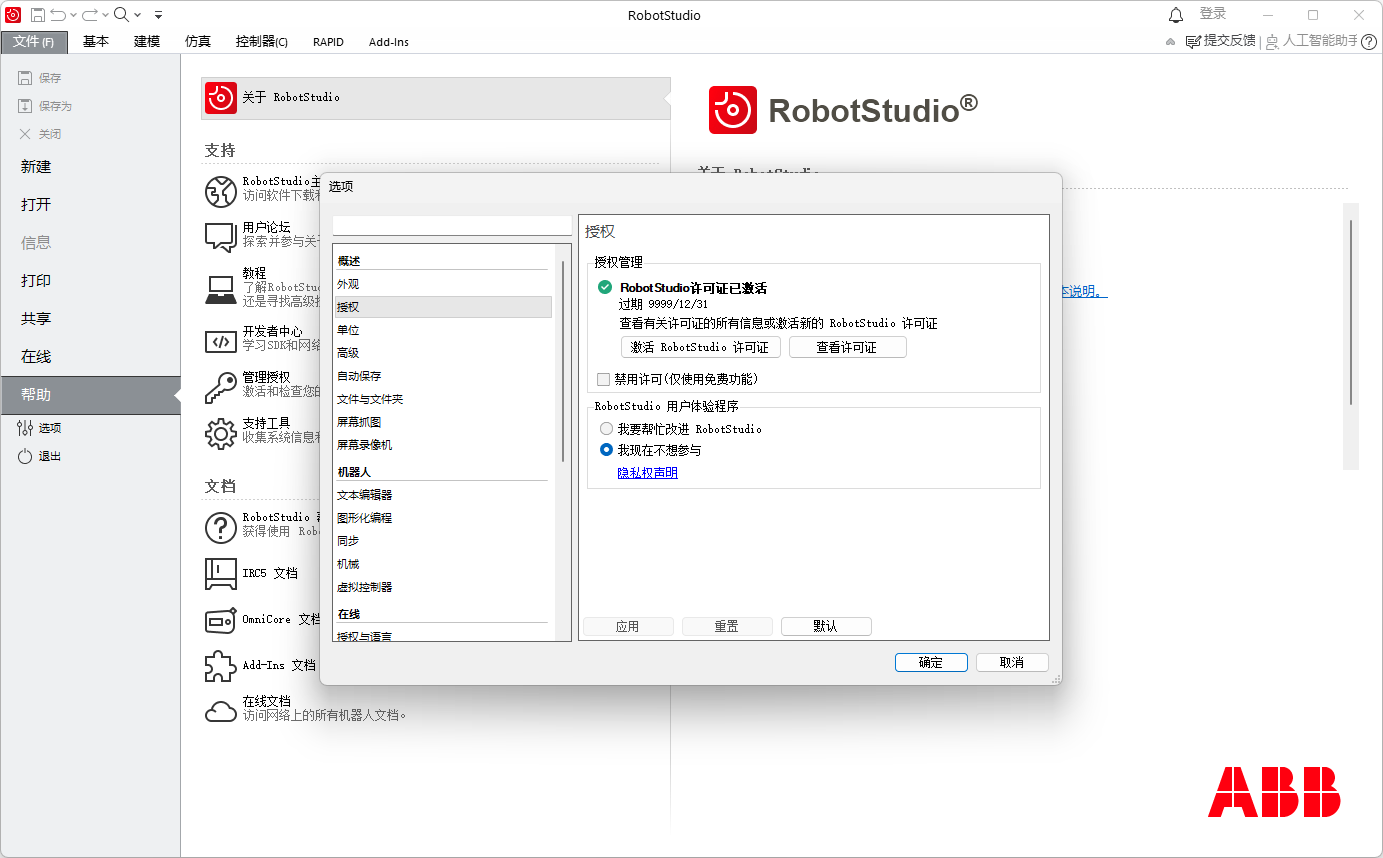Open the AI assistant (人工智能助手)
This screenshot has height=858, width=1383.
(1310, 41)
